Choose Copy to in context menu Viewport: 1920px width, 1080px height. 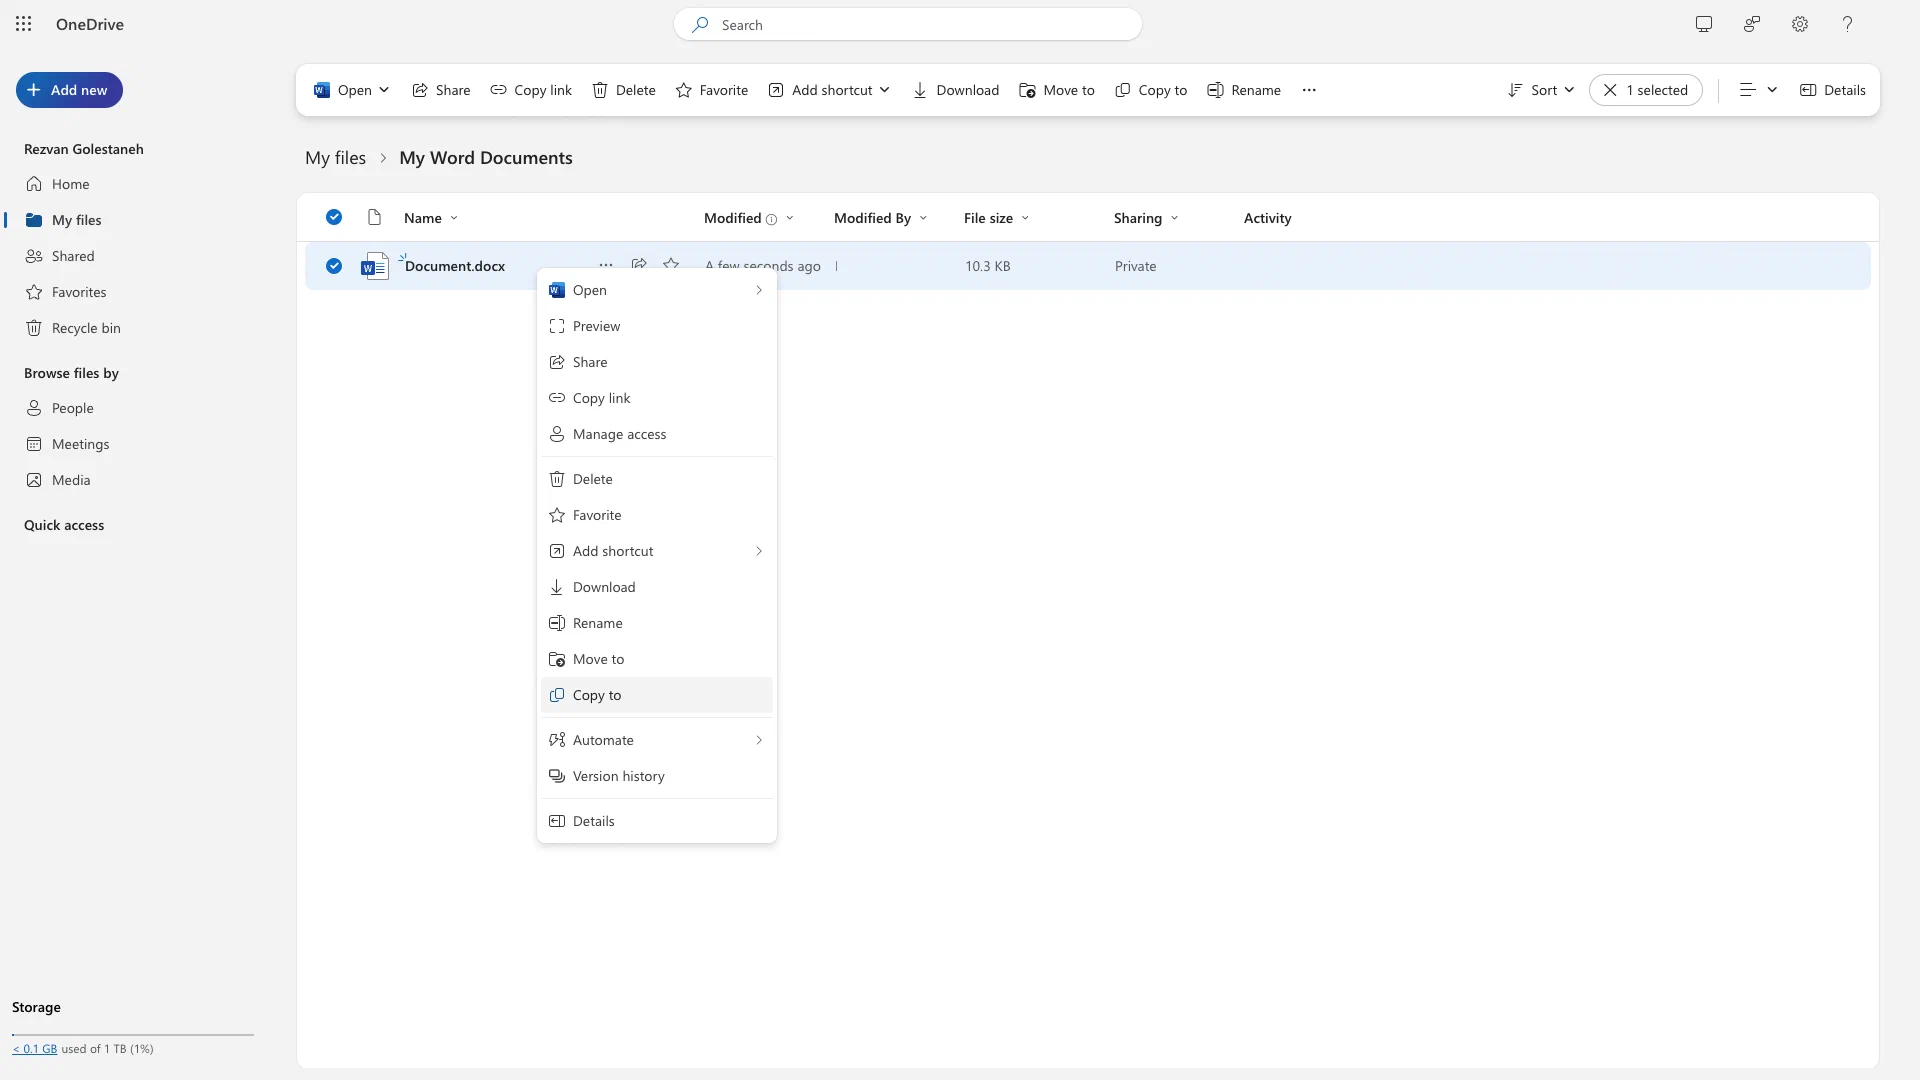pyautogui.click(x=657, y=695)
